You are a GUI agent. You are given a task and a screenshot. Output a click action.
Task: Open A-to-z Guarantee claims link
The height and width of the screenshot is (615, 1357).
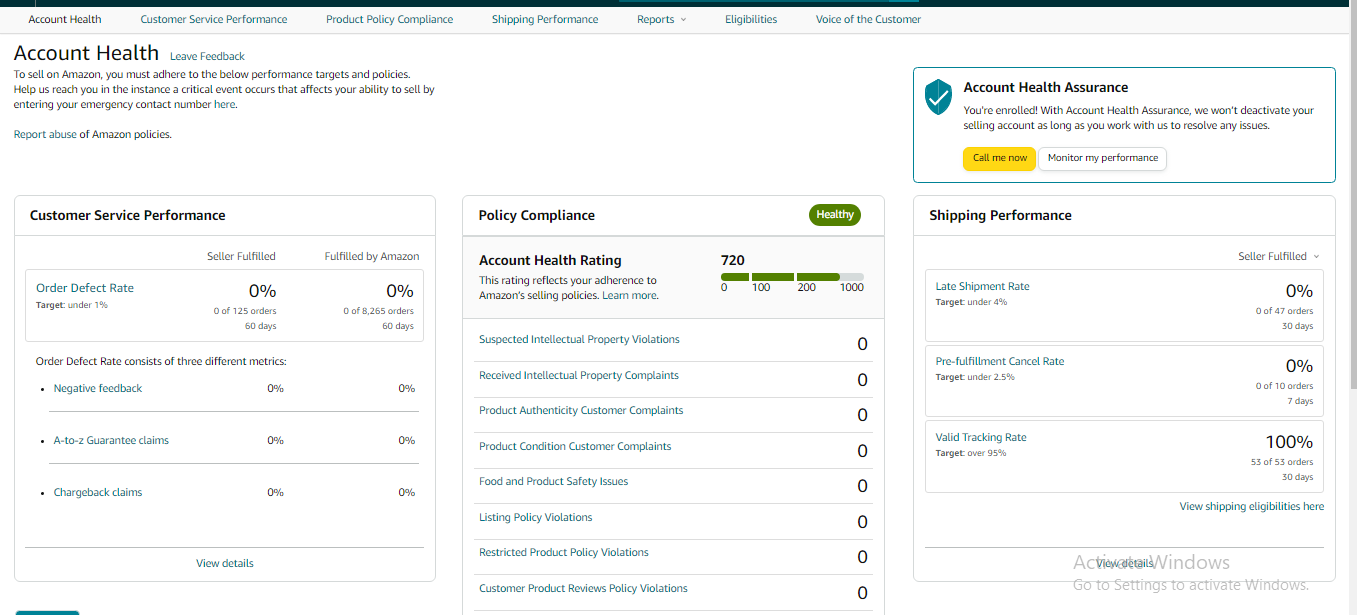pyautogui.click(x=111, y=440)
